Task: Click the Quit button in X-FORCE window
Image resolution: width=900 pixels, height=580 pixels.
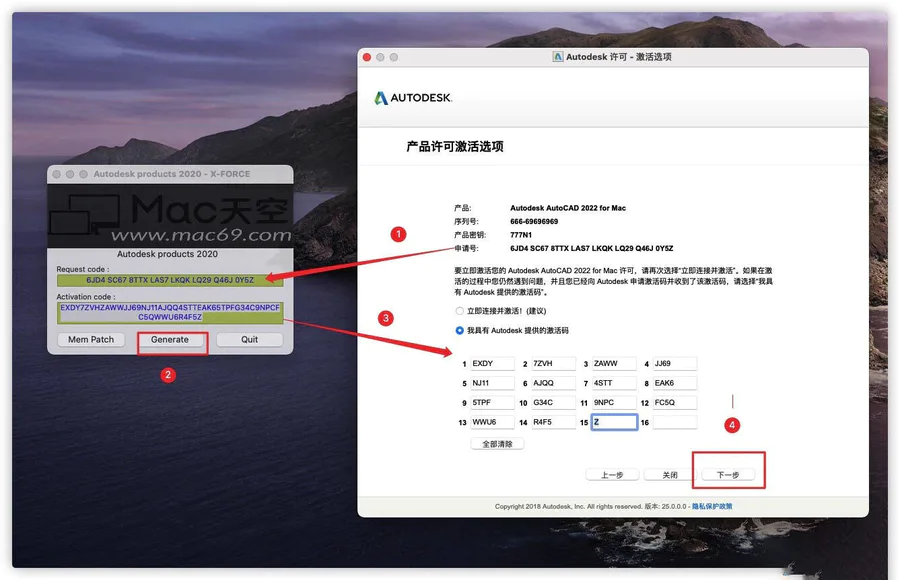Action: coord(249,340)
